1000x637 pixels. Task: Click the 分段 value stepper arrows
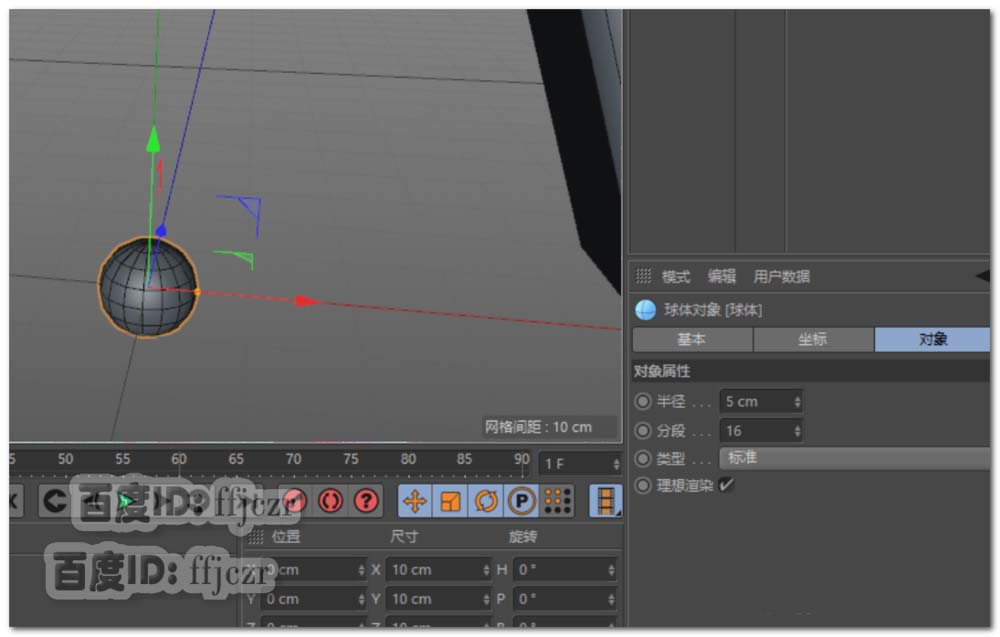click(797, 431)
